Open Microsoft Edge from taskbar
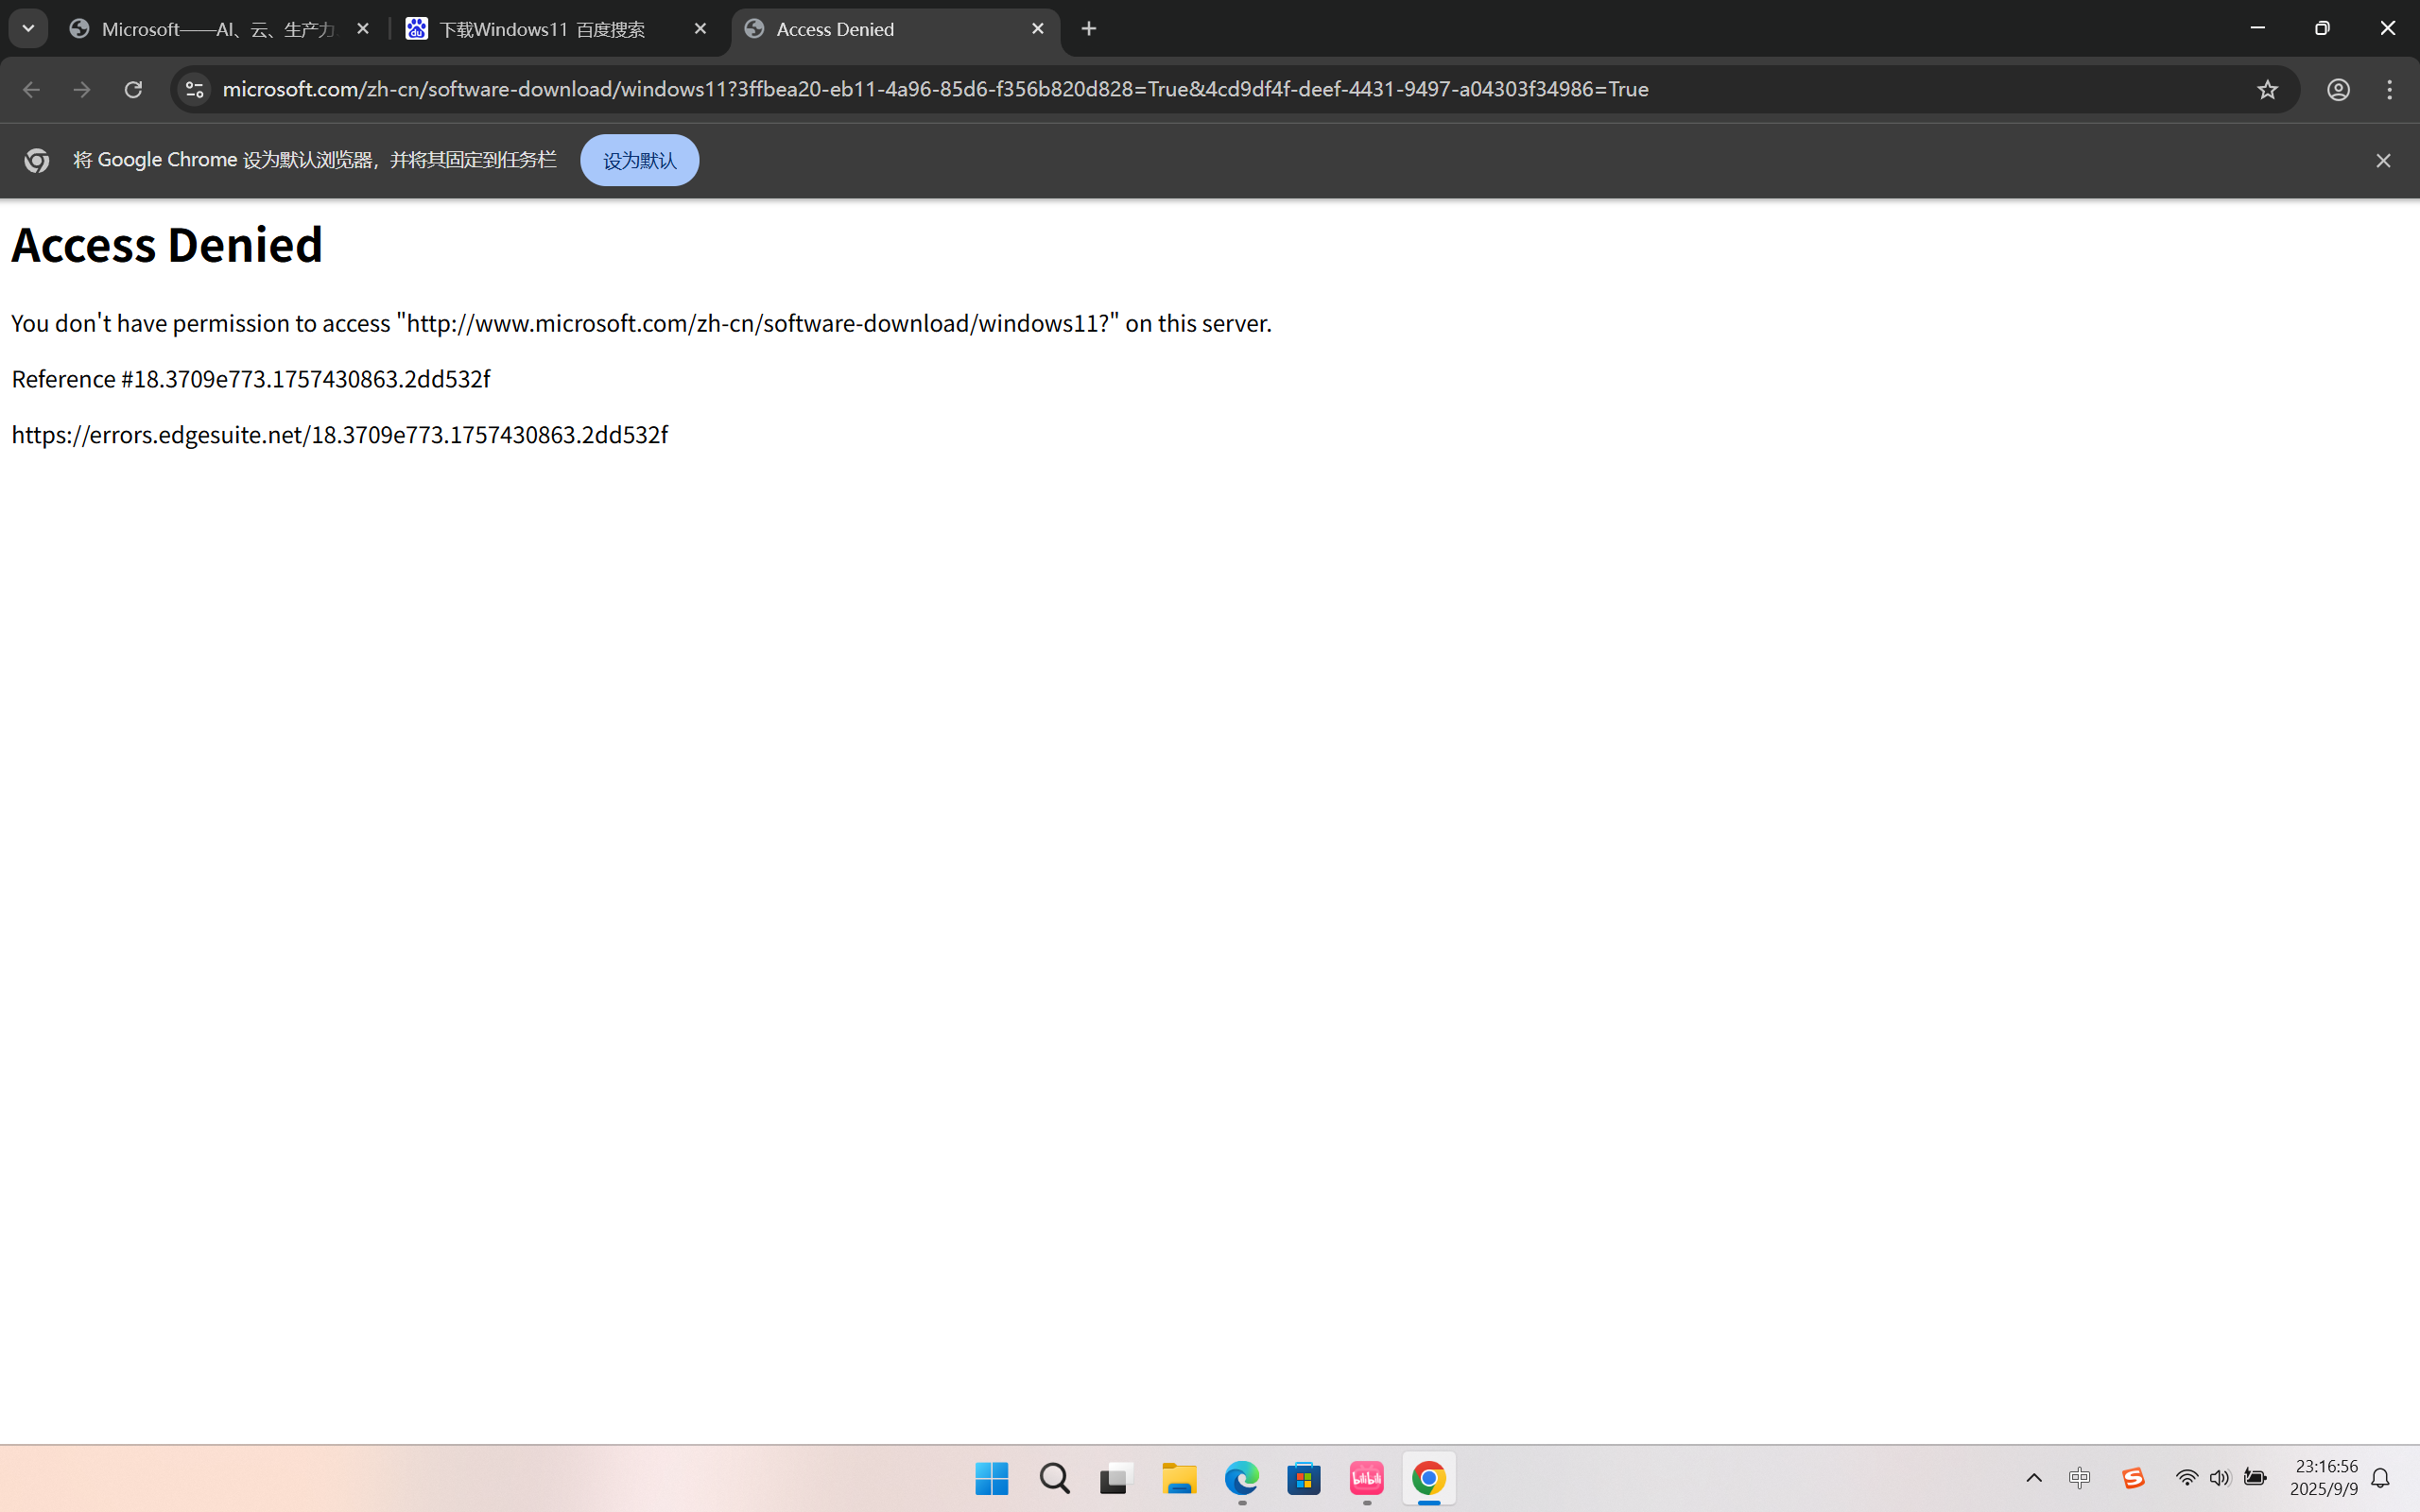The width and height of the screenshot is (2420, 1512). [x=1241, y=1478]
